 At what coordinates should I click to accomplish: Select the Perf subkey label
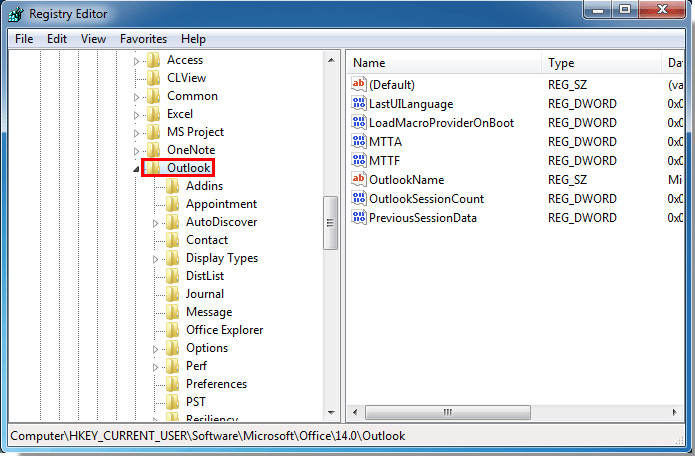pos(196,366)
